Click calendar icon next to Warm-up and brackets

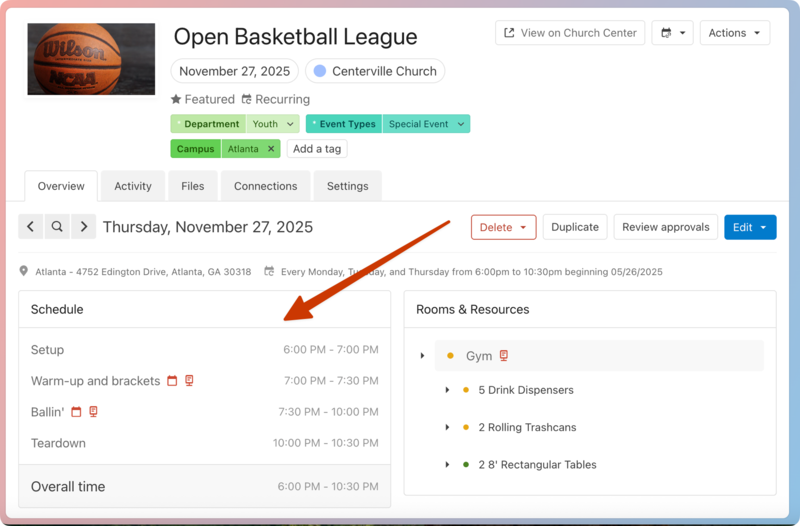[172, 381]
